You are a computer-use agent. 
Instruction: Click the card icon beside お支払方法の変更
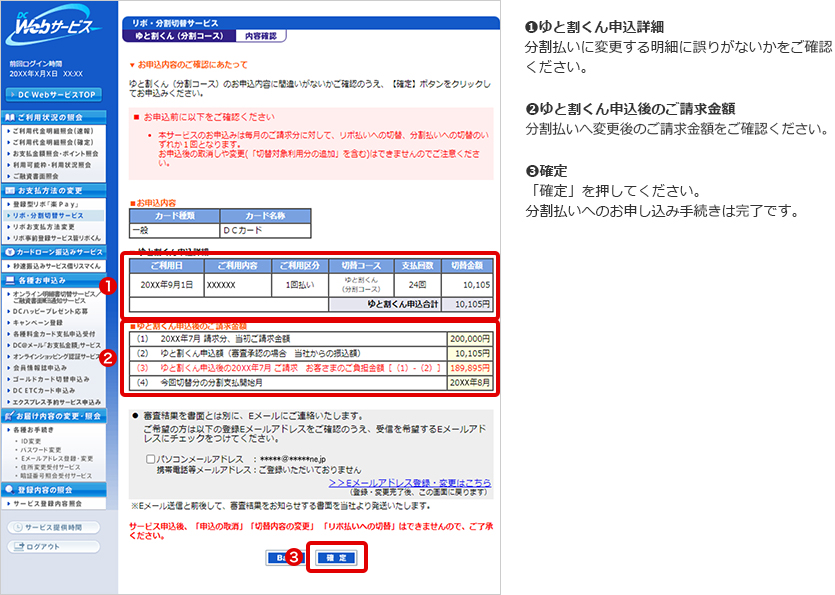(10, 190)
